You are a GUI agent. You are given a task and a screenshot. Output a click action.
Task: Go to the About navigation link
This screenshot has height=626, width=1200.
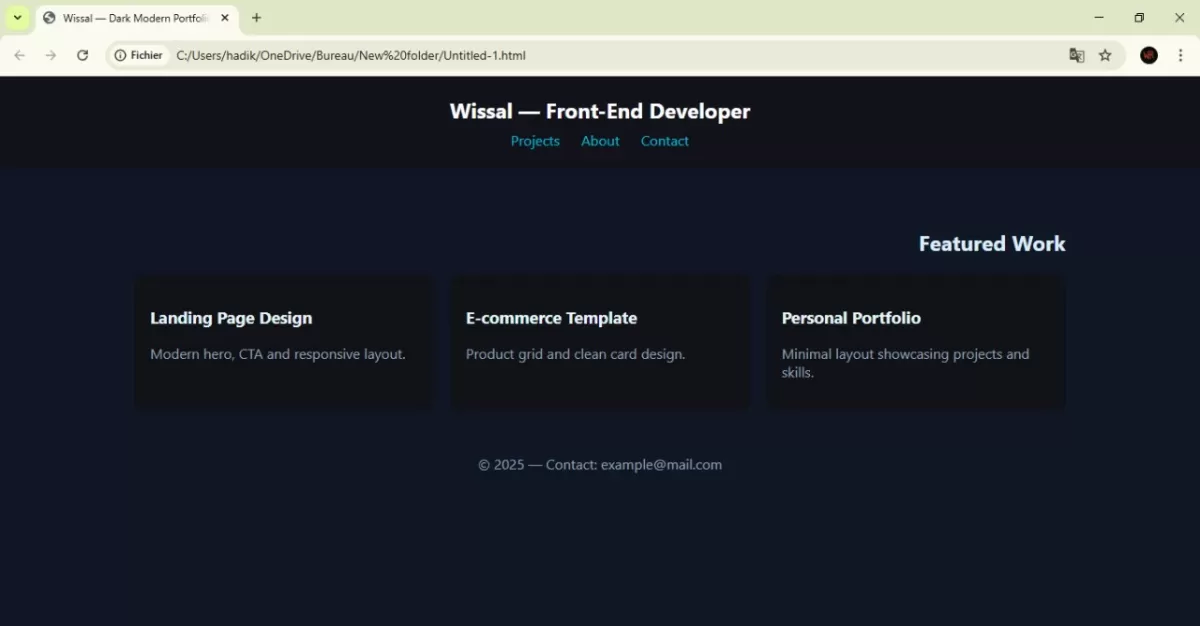[600, 141]
